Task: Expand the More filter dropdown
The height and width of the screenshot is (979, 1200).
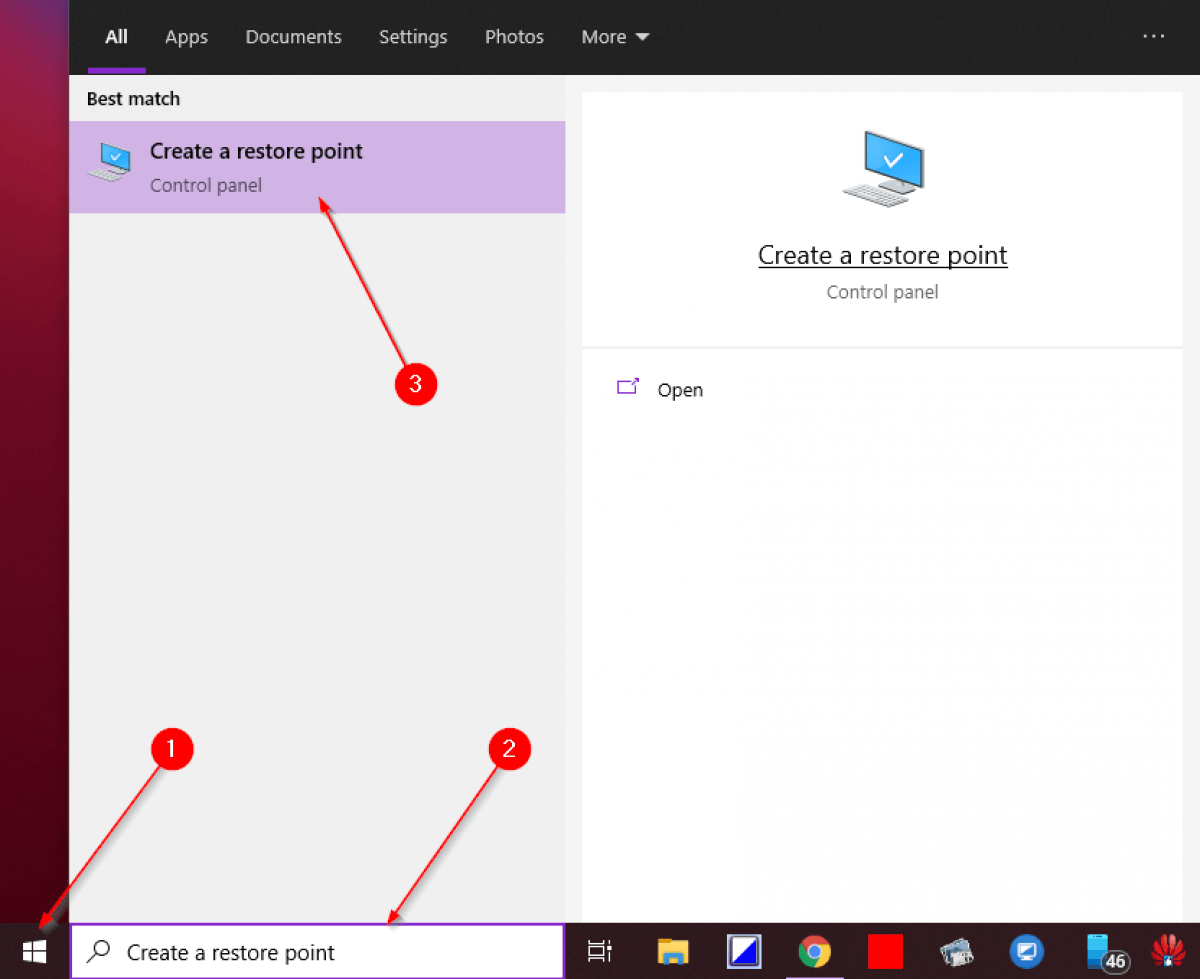Action: 615,37
